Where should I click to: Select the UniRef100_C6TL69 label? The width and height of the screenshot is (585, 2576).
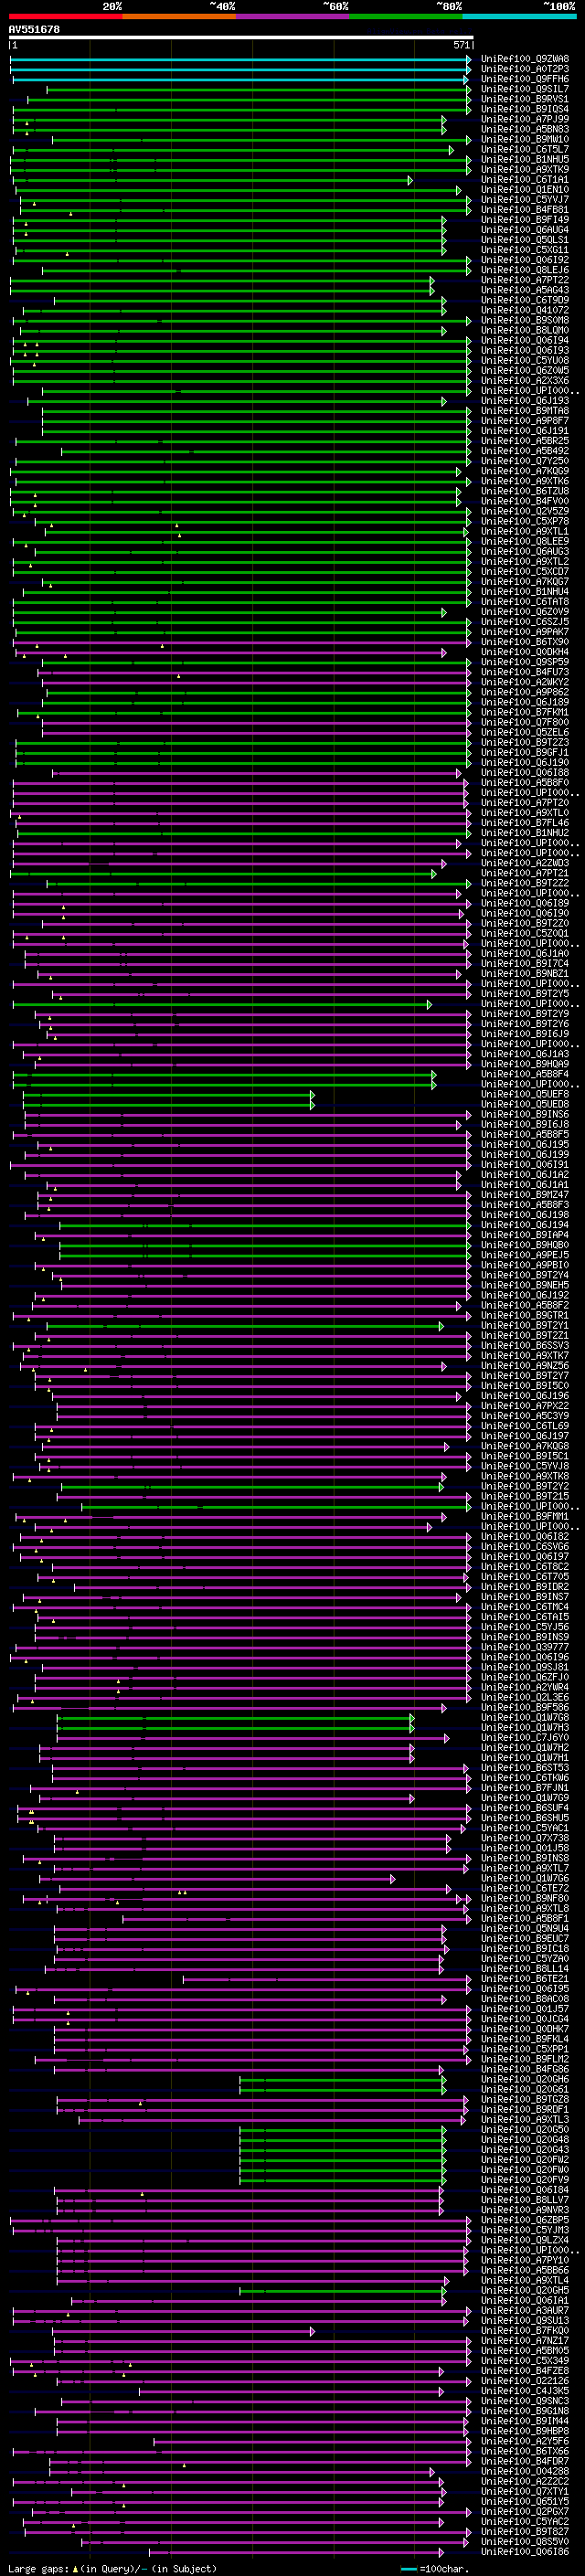(525, 1426)
